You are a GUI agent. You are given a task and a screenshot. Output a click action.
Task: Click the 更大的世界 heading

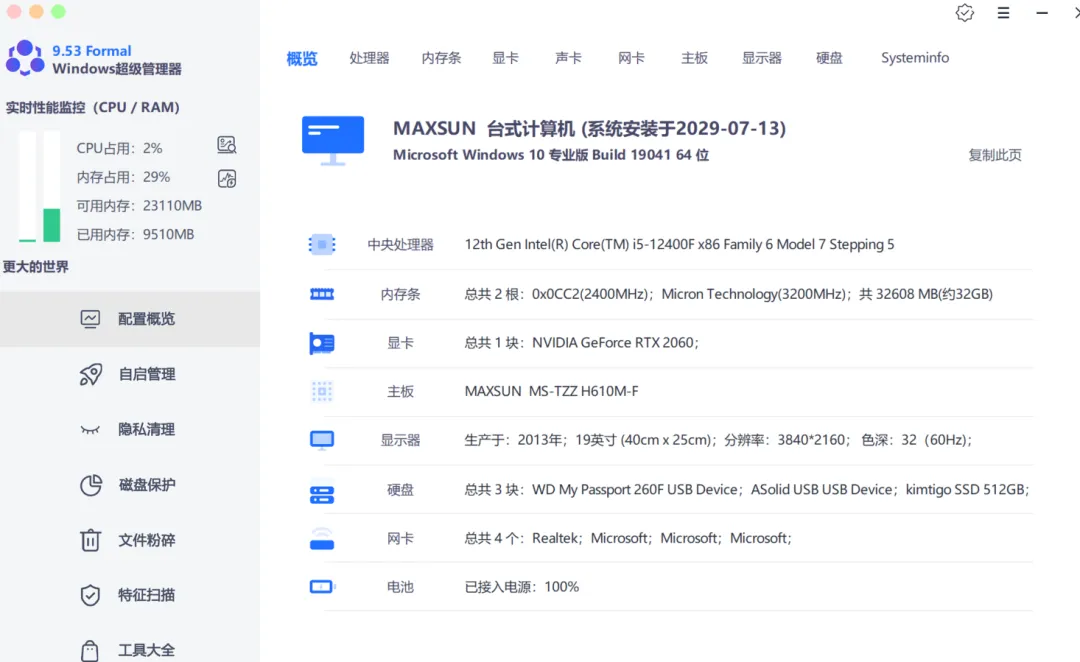click(35, 267)
